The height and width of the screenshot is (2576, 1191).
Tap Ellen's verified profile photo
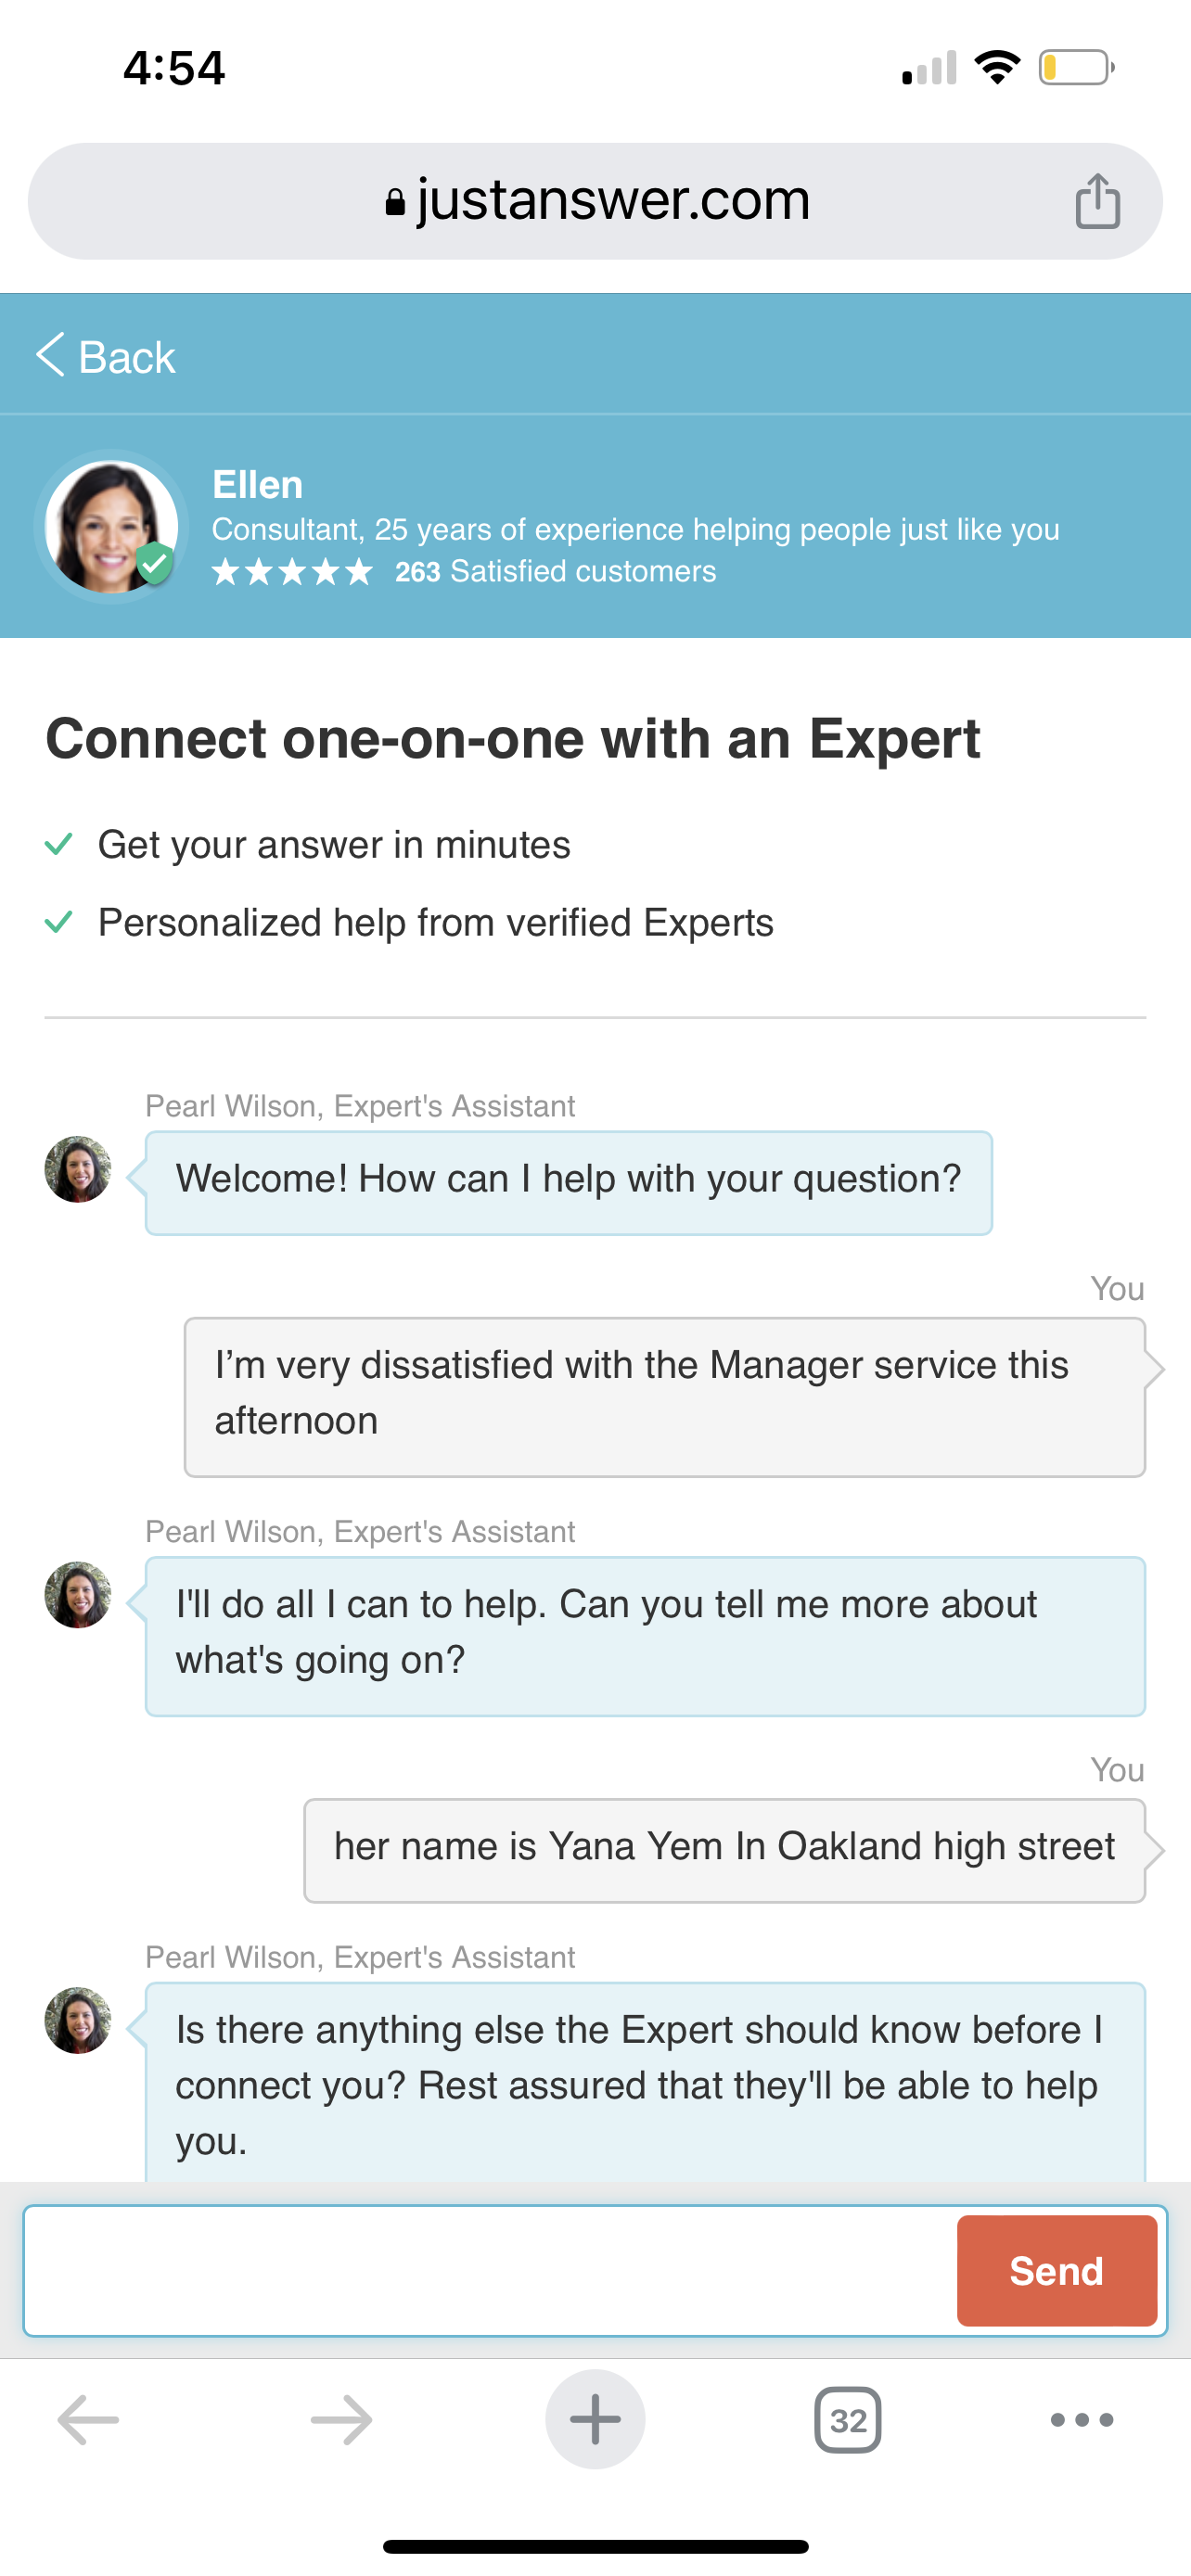click(111, 526)
